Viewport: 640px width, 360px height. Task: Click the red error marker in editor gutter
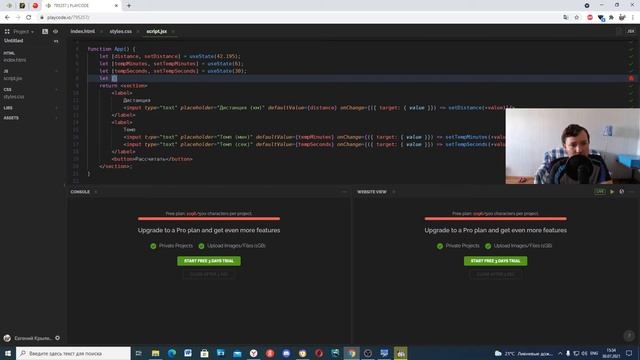click(x=631, y=78)
